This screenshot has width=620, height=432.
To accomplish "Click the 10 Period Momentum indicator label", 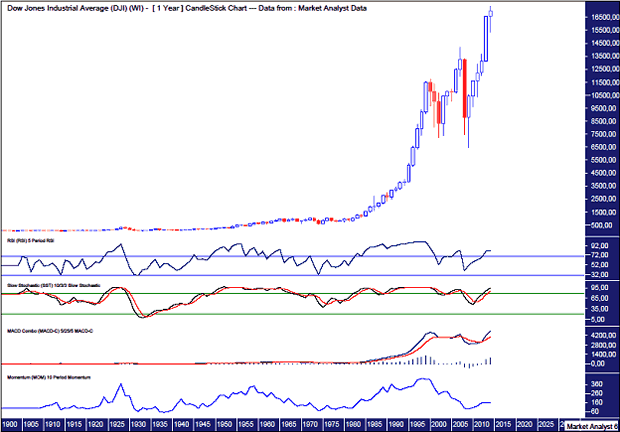I will click(49, 377).
